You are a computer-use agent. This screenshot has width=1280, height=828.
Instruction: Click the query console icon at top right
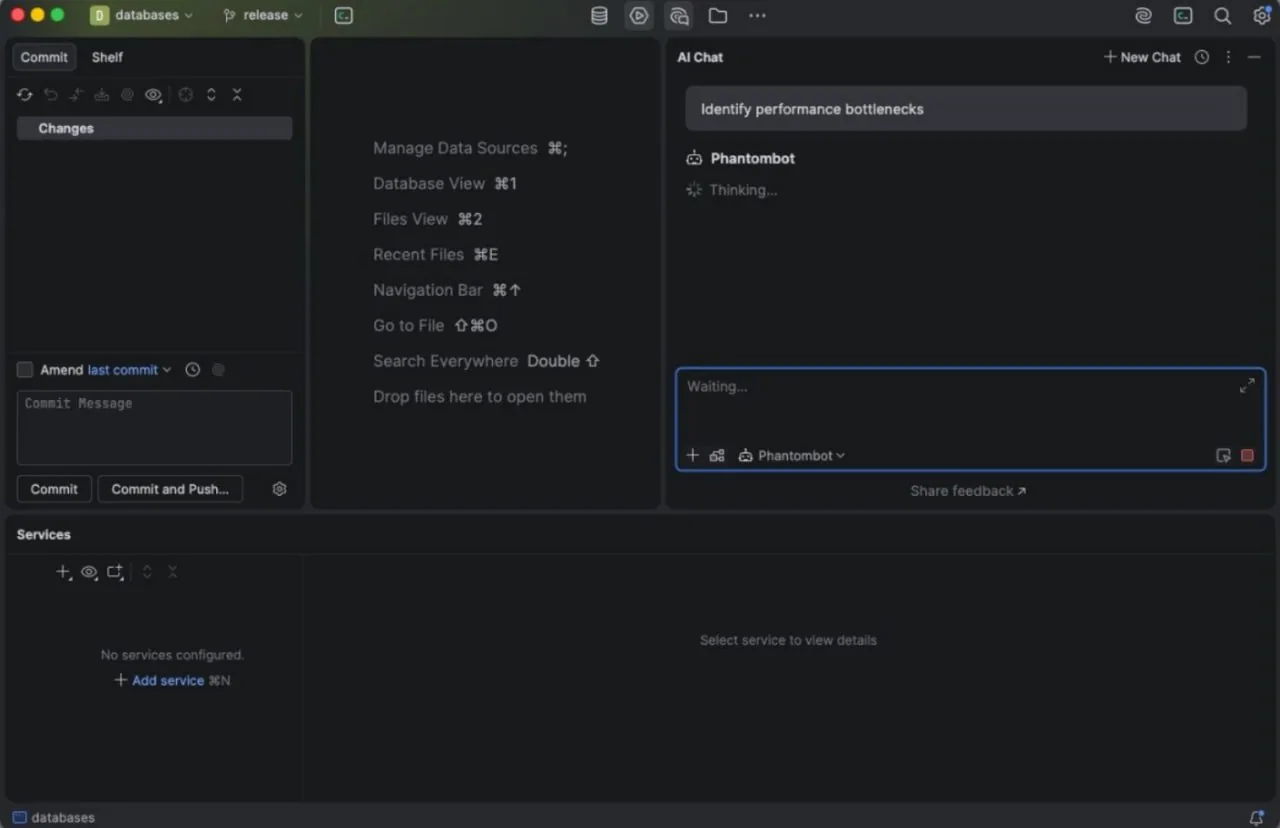[1183, 15]
